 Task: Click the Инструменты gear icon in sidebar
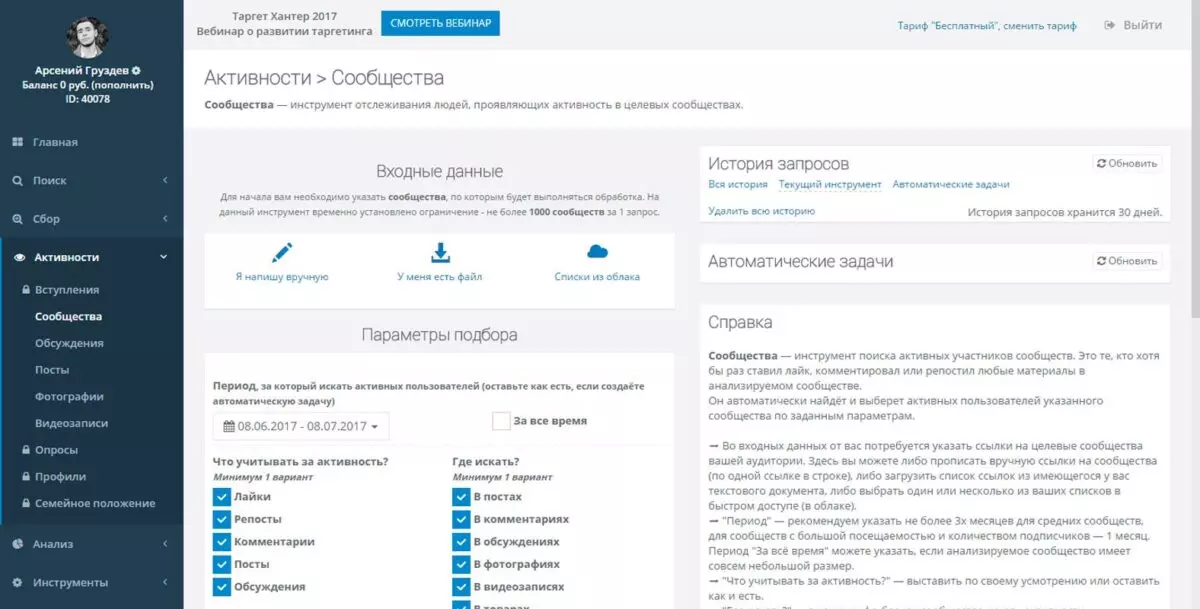pyautogui.click(x=17, y=582)
